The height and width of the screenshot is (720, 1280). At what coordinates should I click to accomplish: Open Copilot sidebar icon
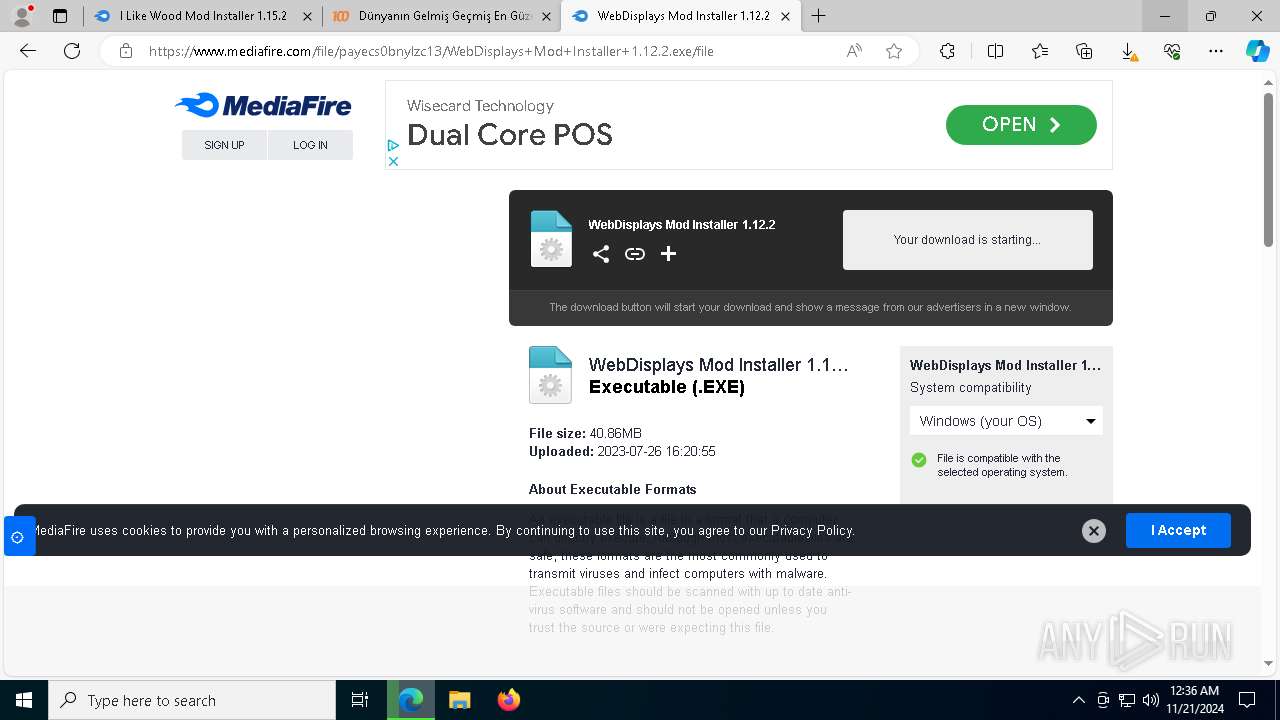[1257, 51]
